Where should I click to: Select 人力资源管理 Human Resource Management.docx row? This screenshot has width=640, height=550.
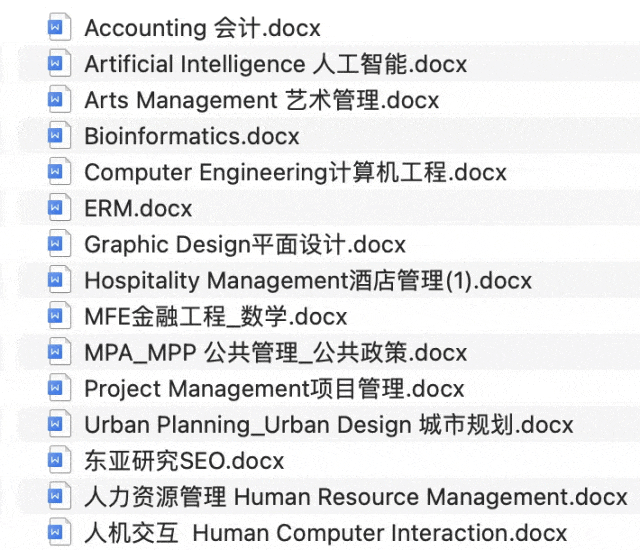[x=356, y=497]
